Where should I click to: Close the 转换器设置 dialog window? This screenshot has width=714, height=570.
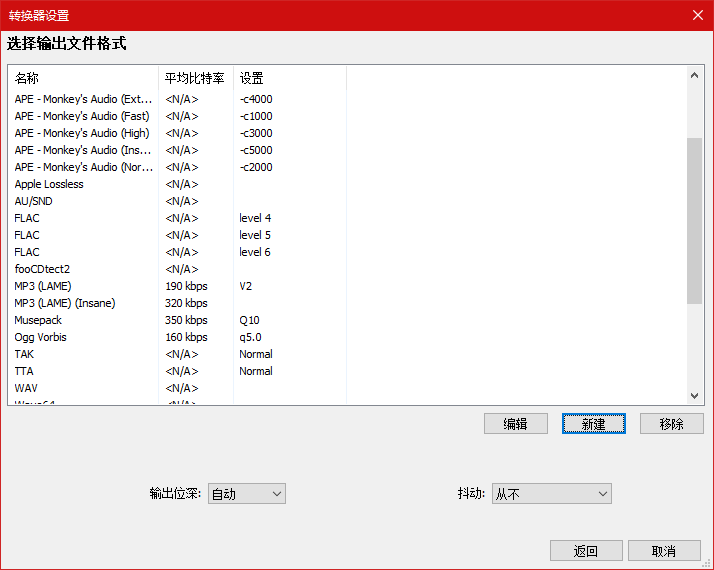(697, 15)
